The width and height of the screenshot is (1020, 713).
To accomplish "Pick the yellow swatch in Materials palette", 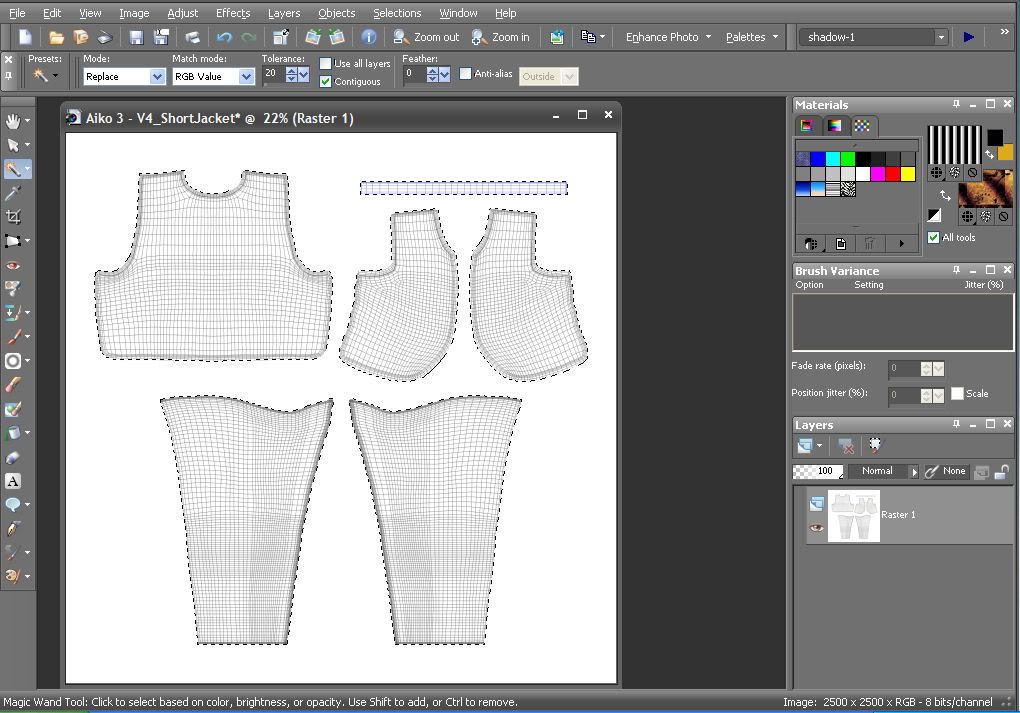I will [x=908, y=174].
